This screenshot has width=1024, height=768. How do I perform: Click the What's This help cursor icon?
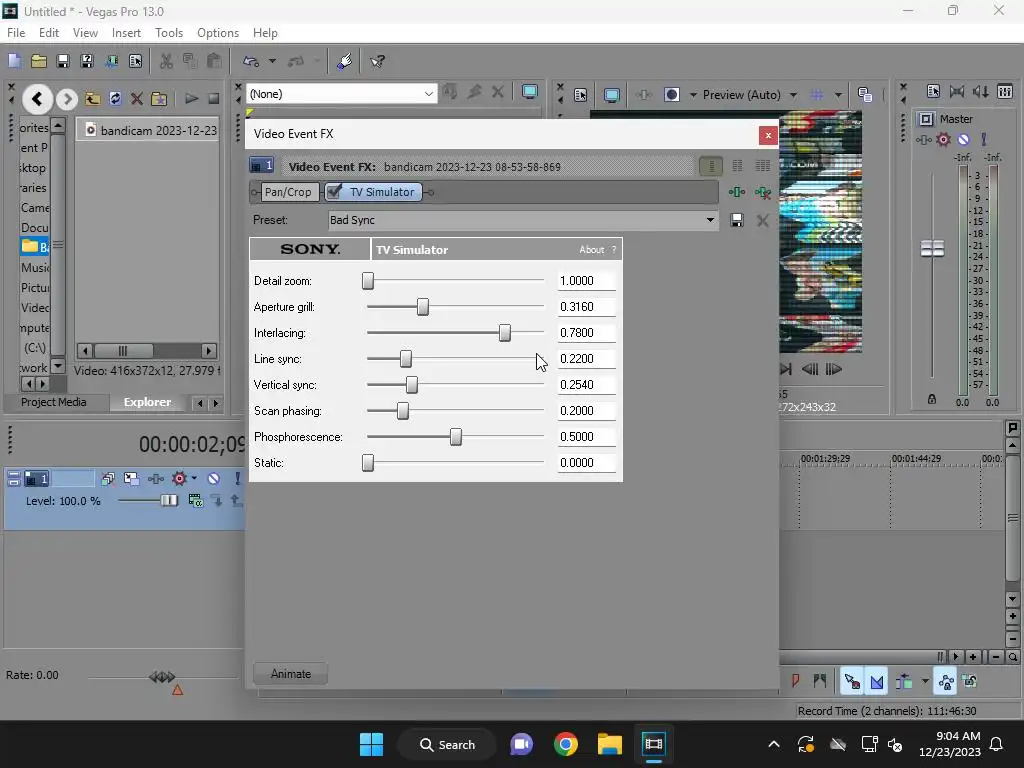point(377,61)
